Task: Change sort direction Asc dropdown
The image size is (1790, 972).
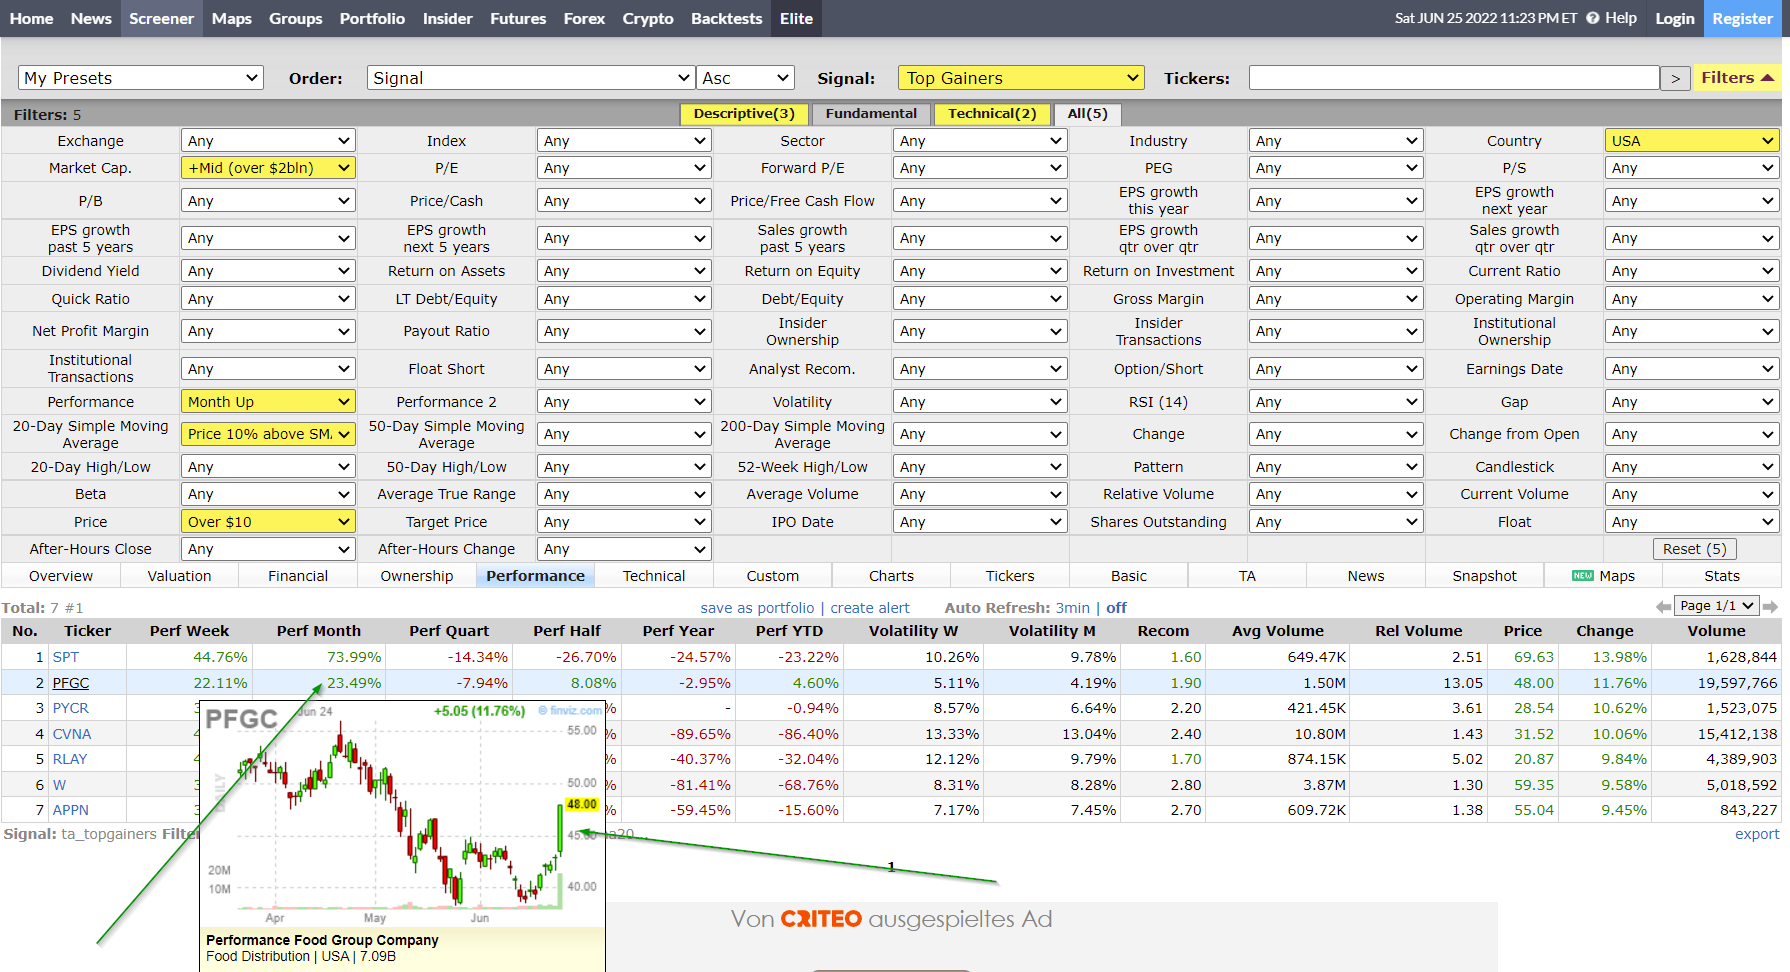Action: coord(746,78)
